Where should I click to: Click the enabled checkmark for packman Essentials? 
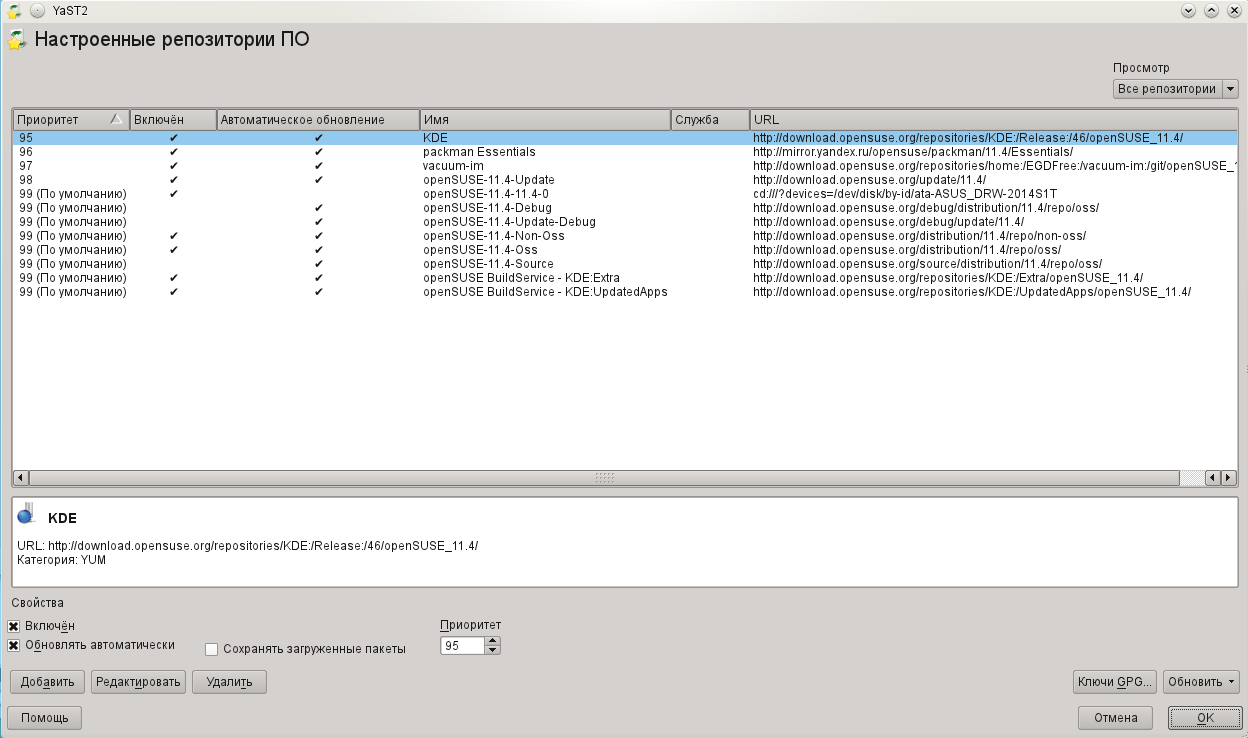pos(174,152)
